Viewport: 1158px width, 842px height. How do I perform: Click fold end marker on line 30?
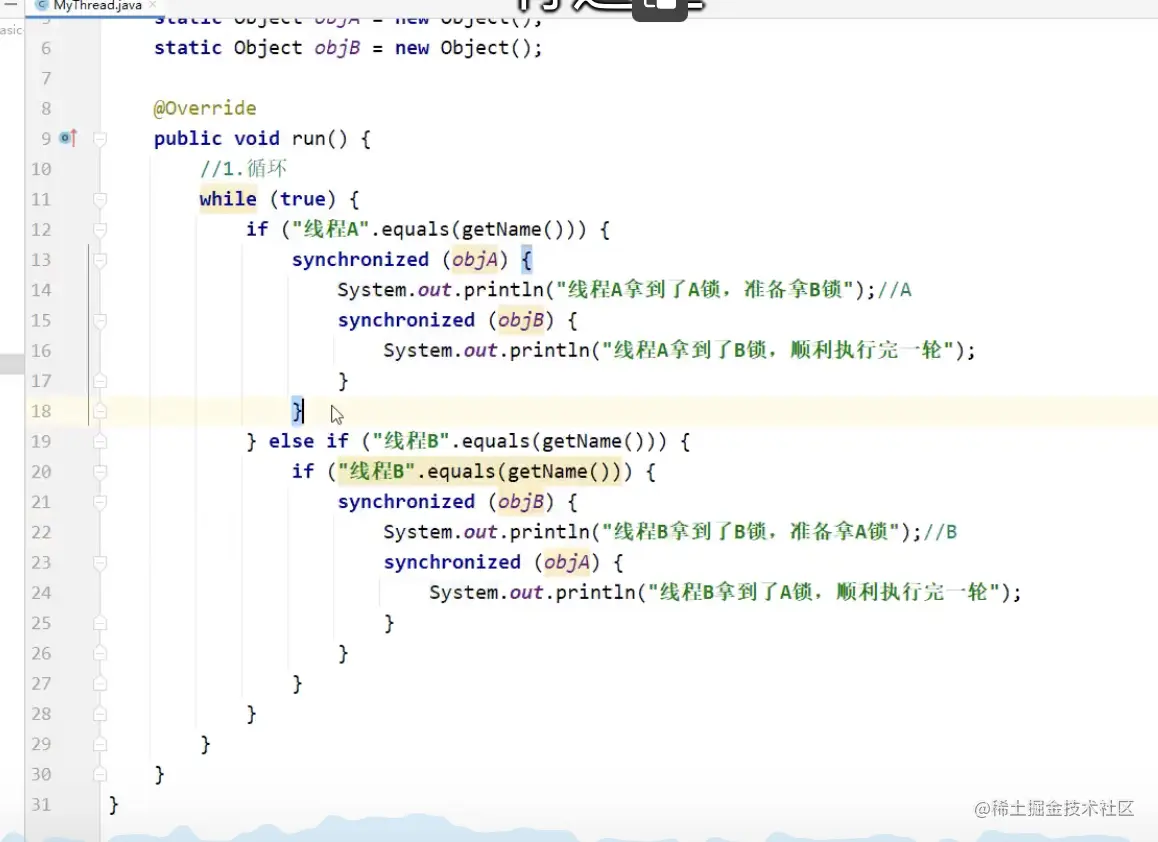[x=100, y=775]
